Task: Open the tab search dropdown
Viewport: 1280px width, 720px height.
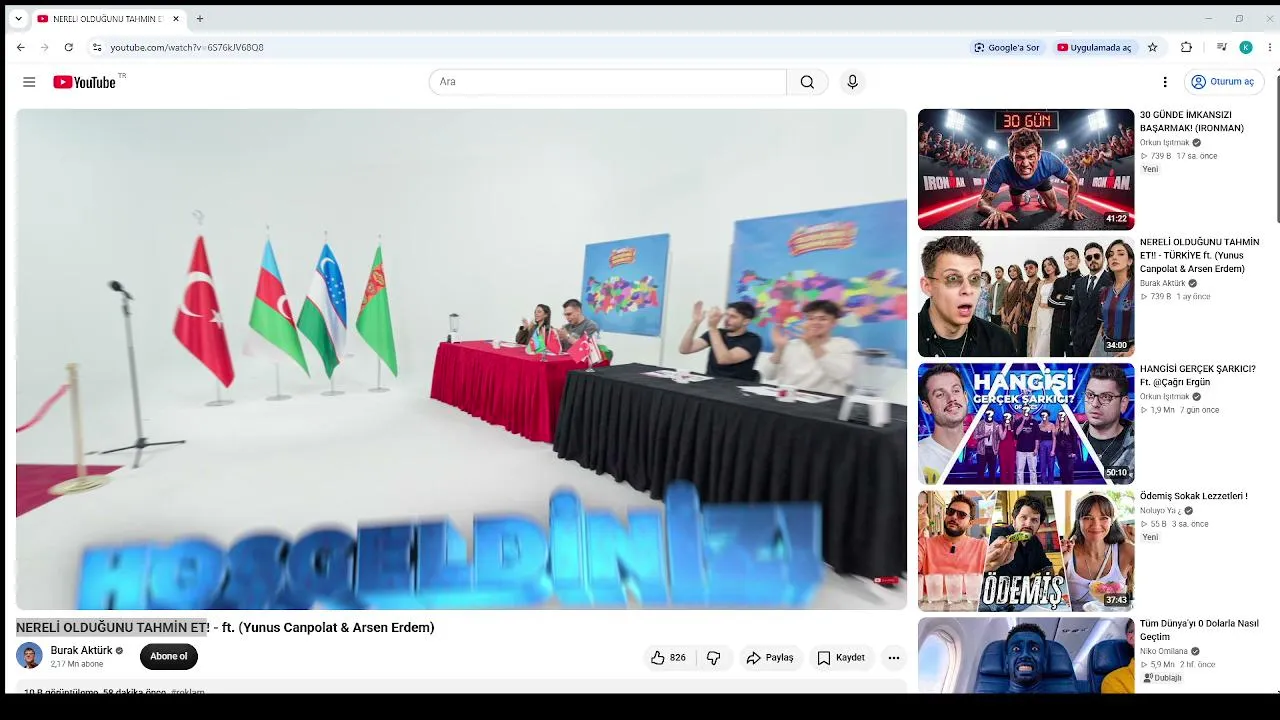Action: coord(18,19)
